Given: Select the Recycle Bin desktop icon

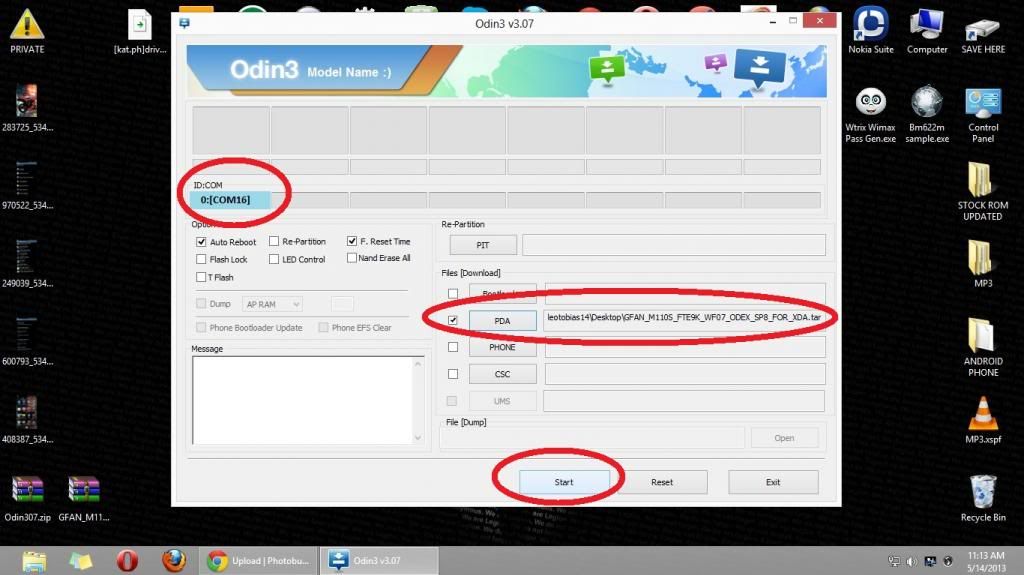Looking at the screenshot, I should coord(983,498).
